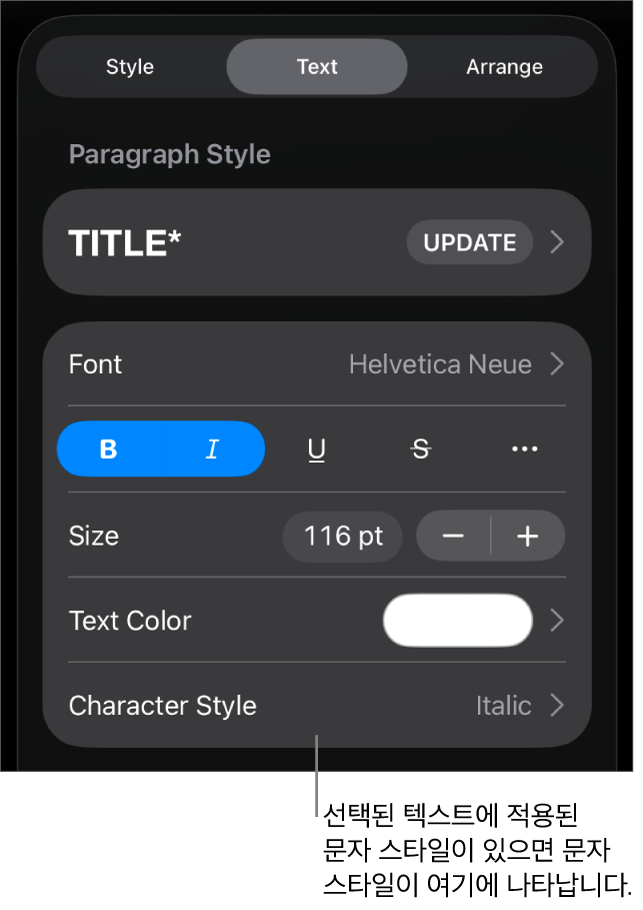Open Helvetica Neue font picker
Image resolution: width=643 pixels, height=910 pixels.
pos(440,365)
